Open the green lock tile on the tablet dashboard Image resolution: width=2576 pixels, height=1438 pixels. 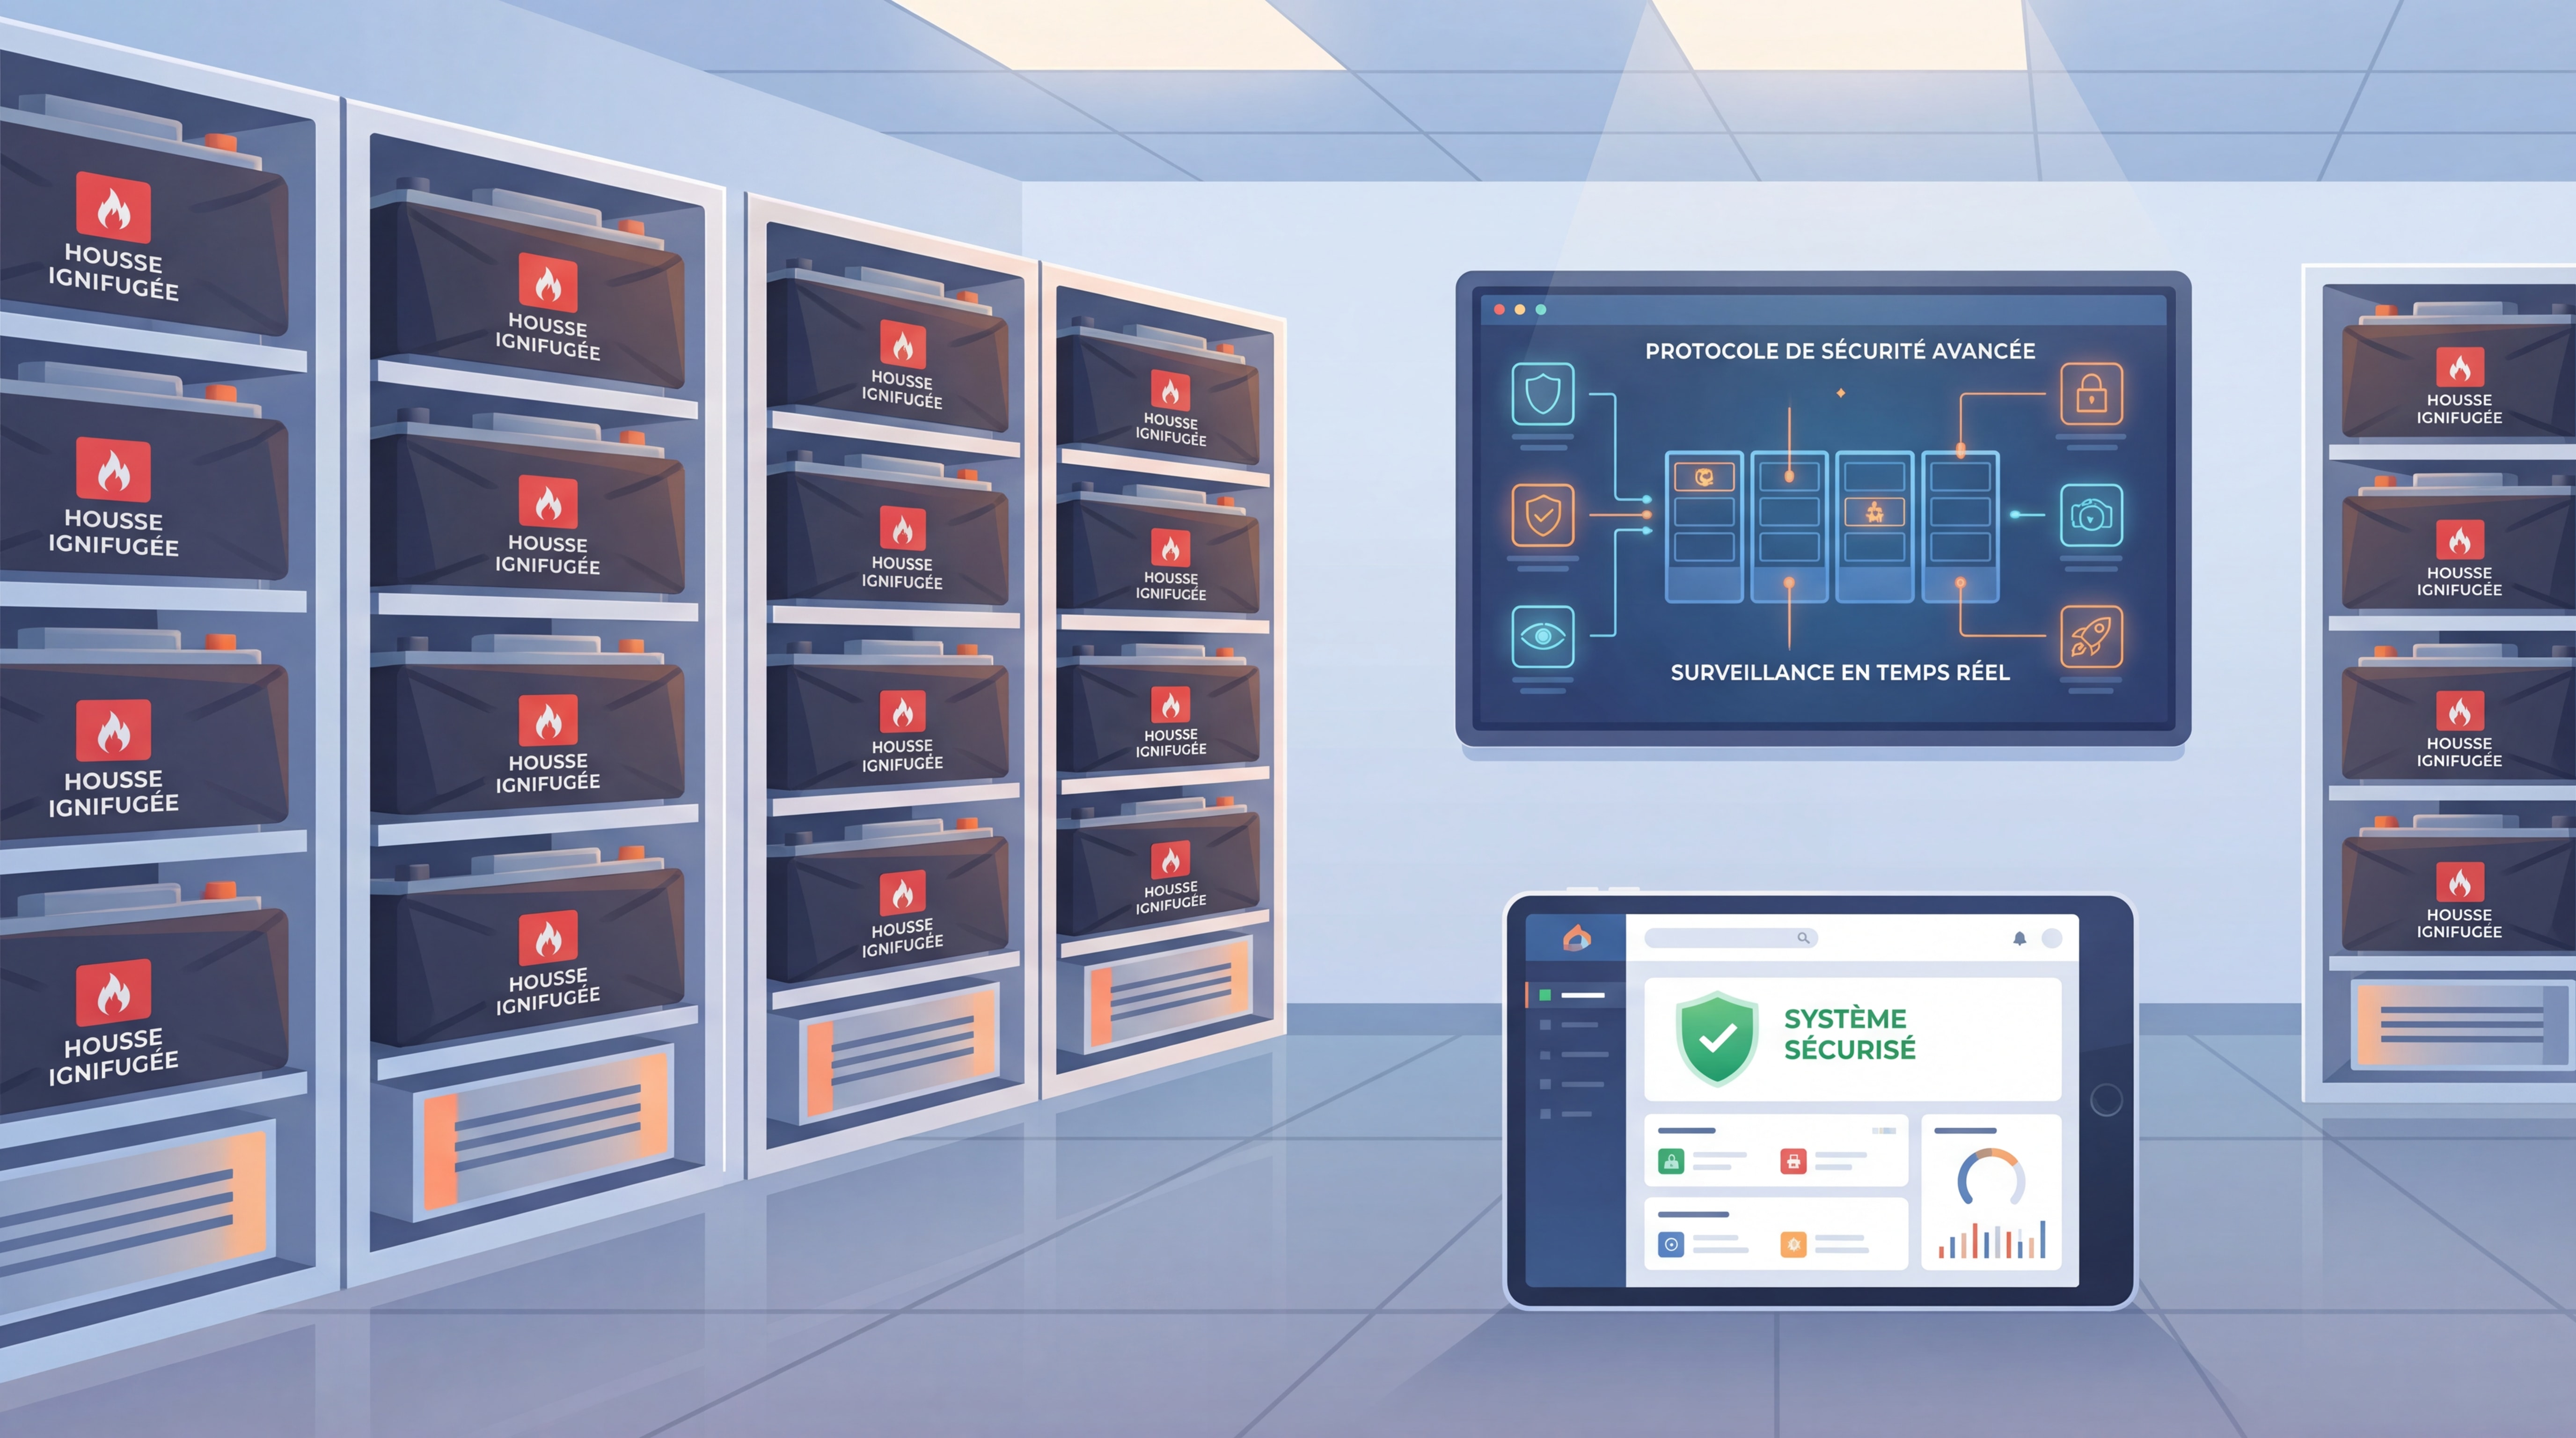click(1671, 1161)
